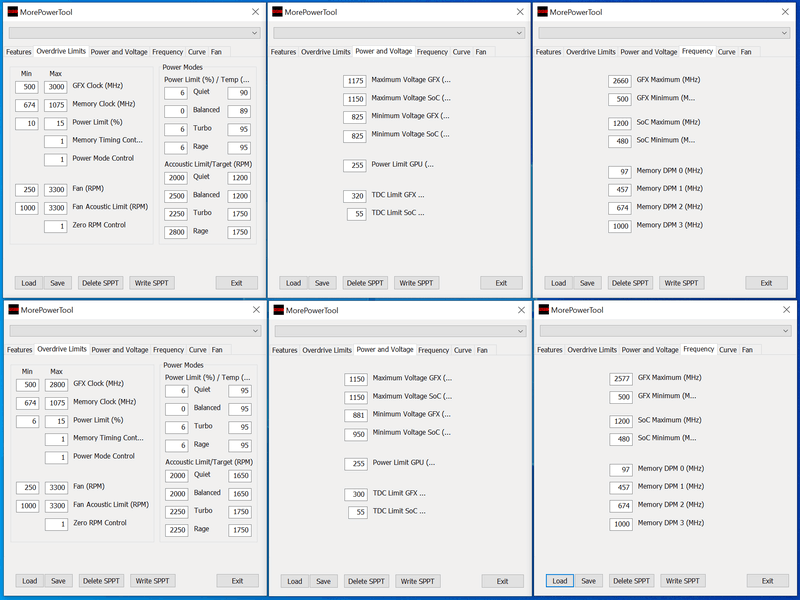Click Delete SPPT in window with GFX Maximum 2577
Screen dimensions: 800x600
click(631, 581)
